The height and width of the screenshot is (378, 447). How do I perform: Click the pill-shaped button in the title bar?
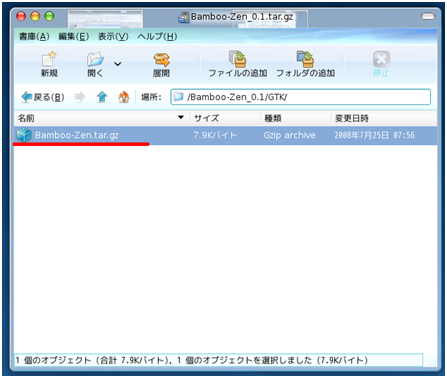[x=428, y=16]
